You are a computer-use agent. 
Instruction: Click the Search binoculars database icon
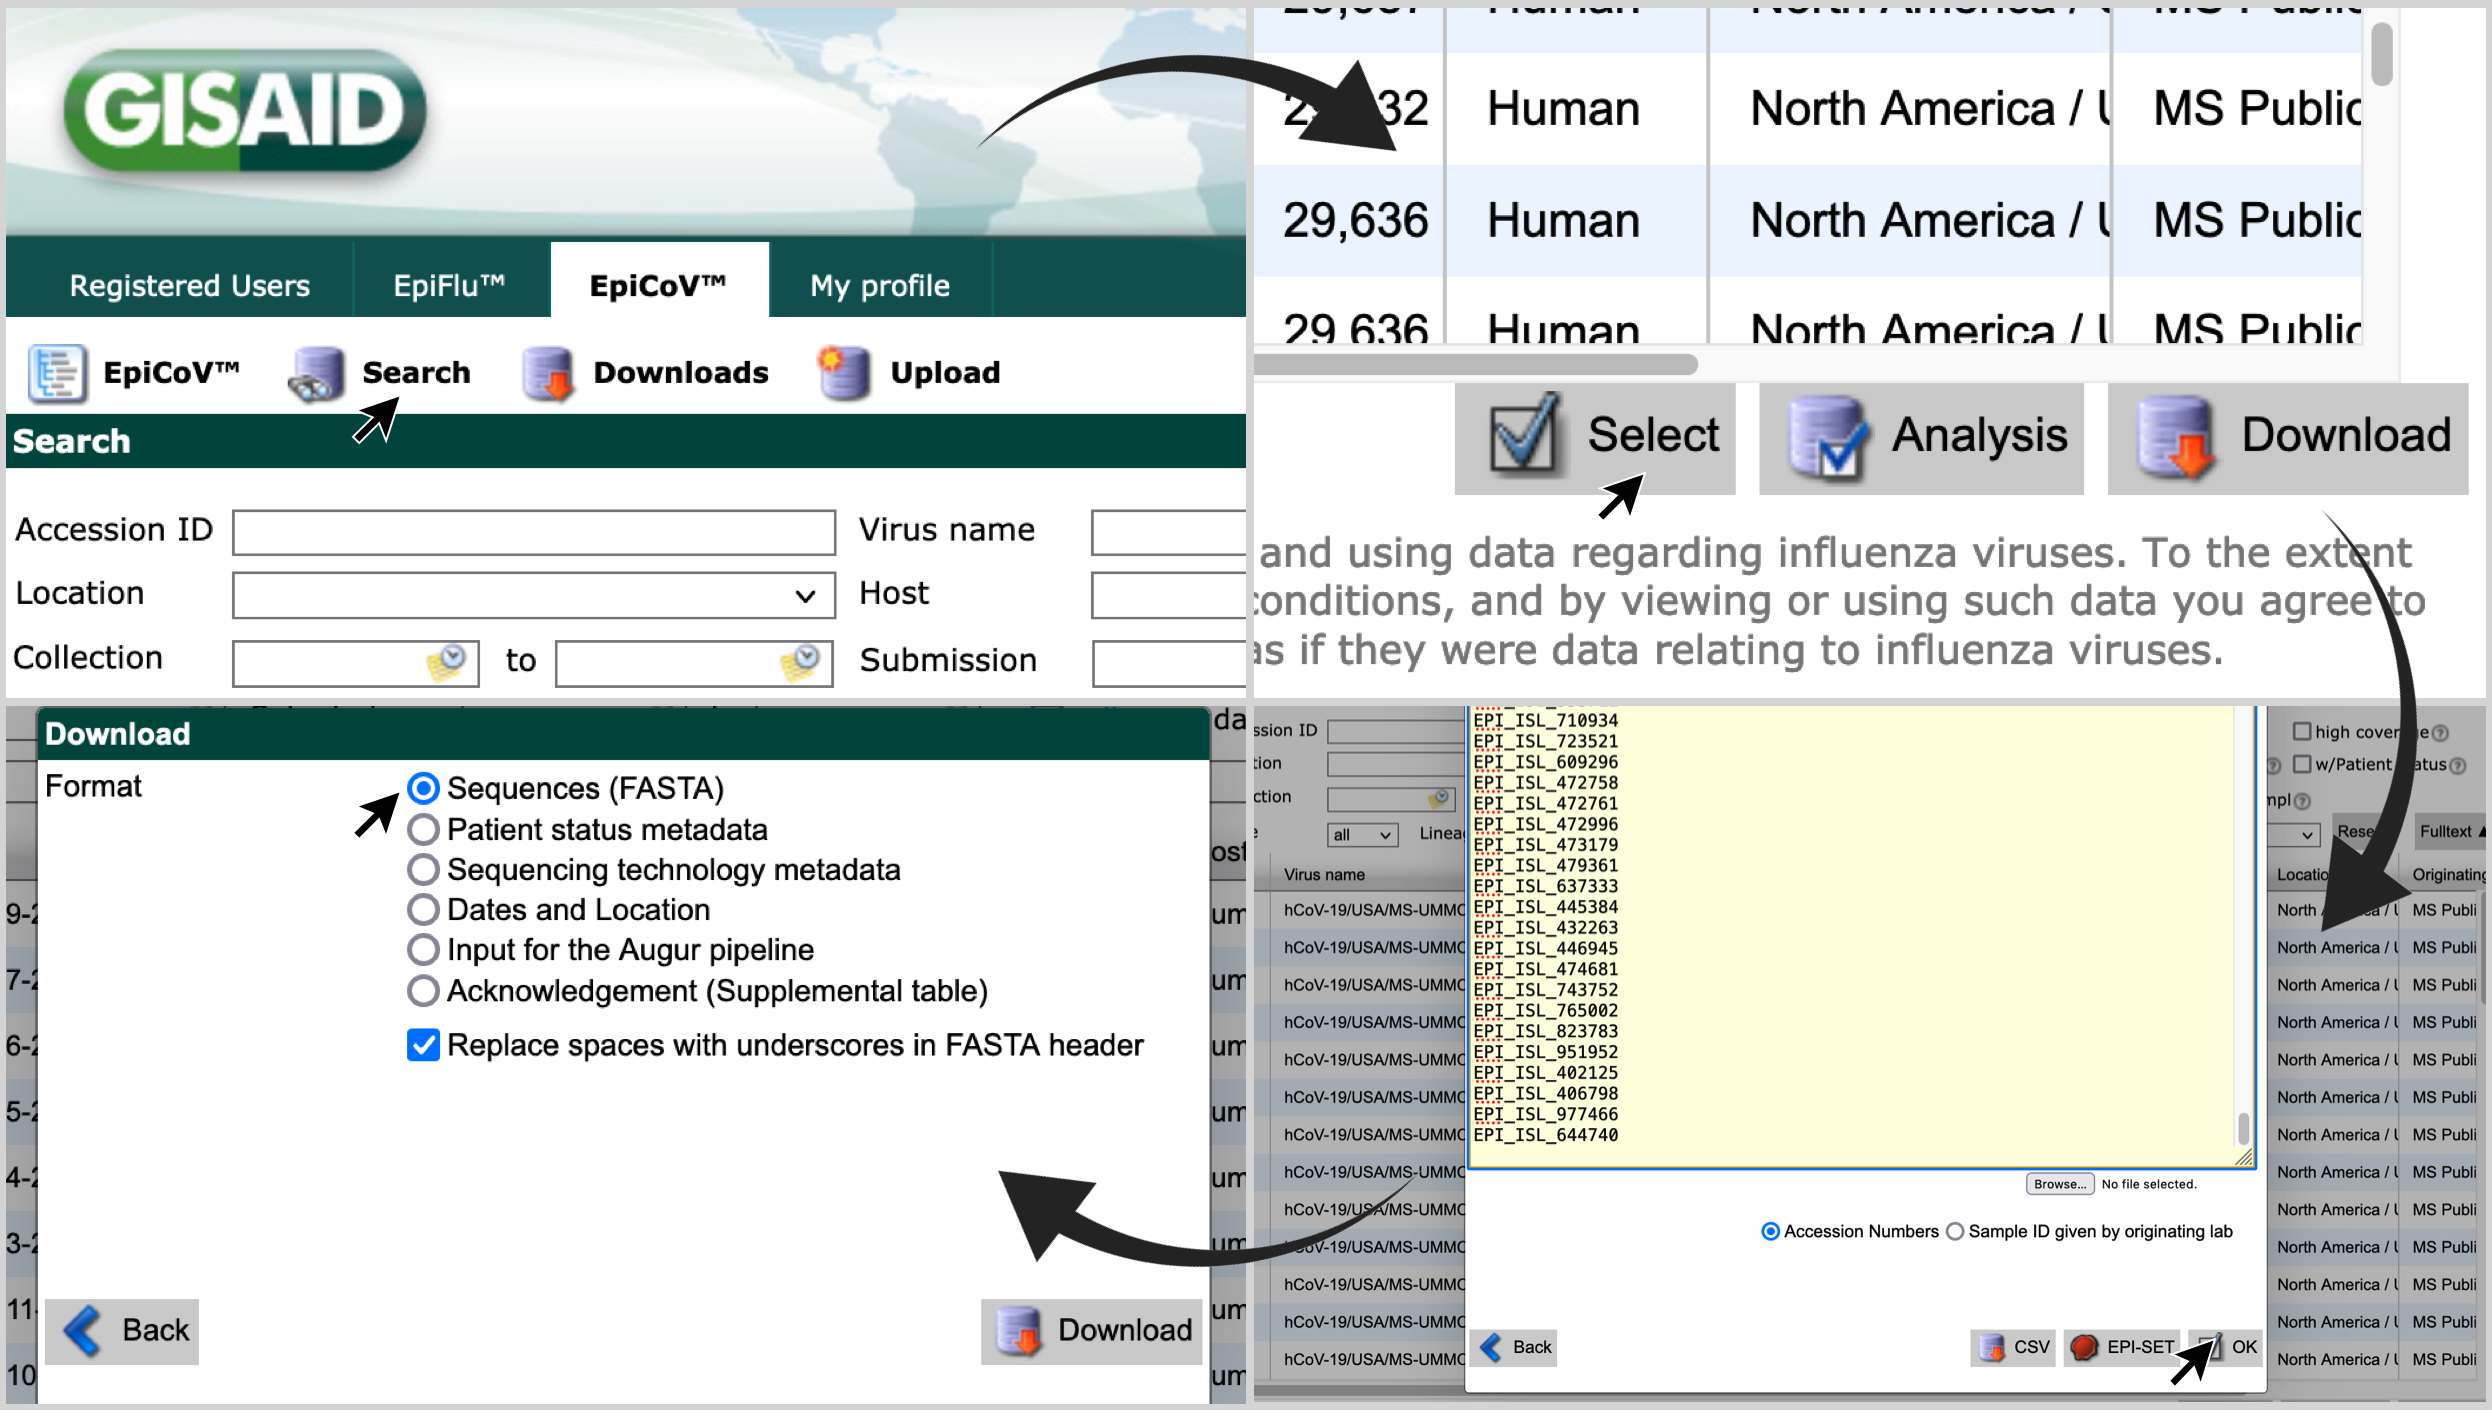tap(317, 374)
